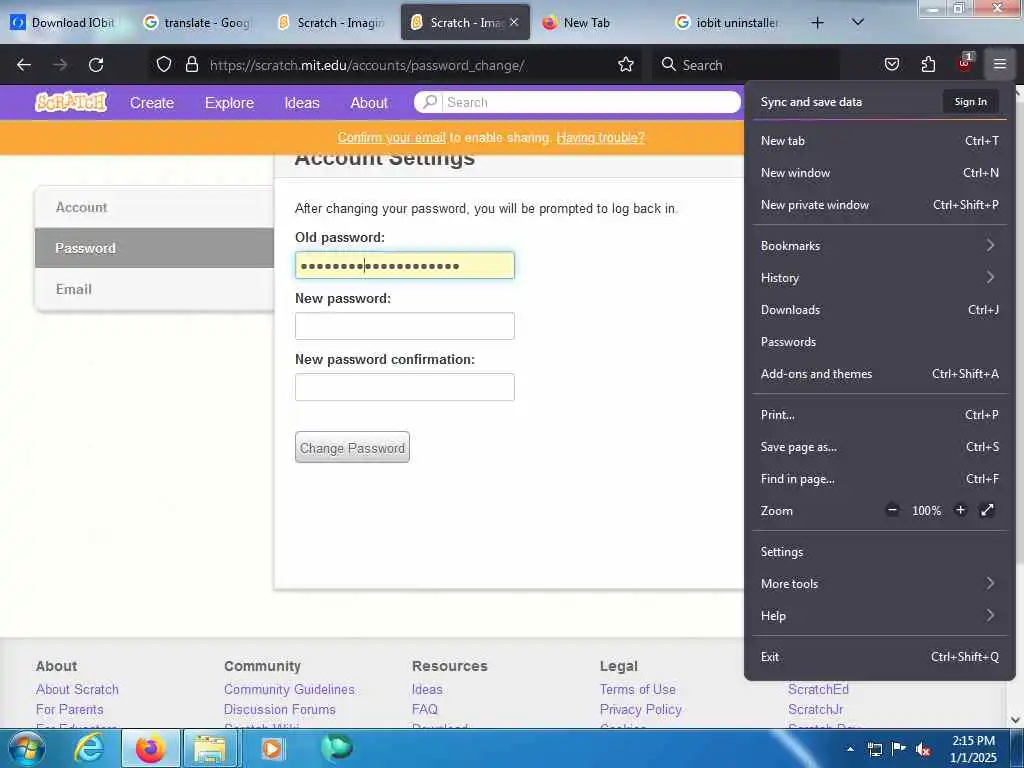Open Create in Scratch navbar
The width and height of the screenshot is (1024, 768).
152,103
